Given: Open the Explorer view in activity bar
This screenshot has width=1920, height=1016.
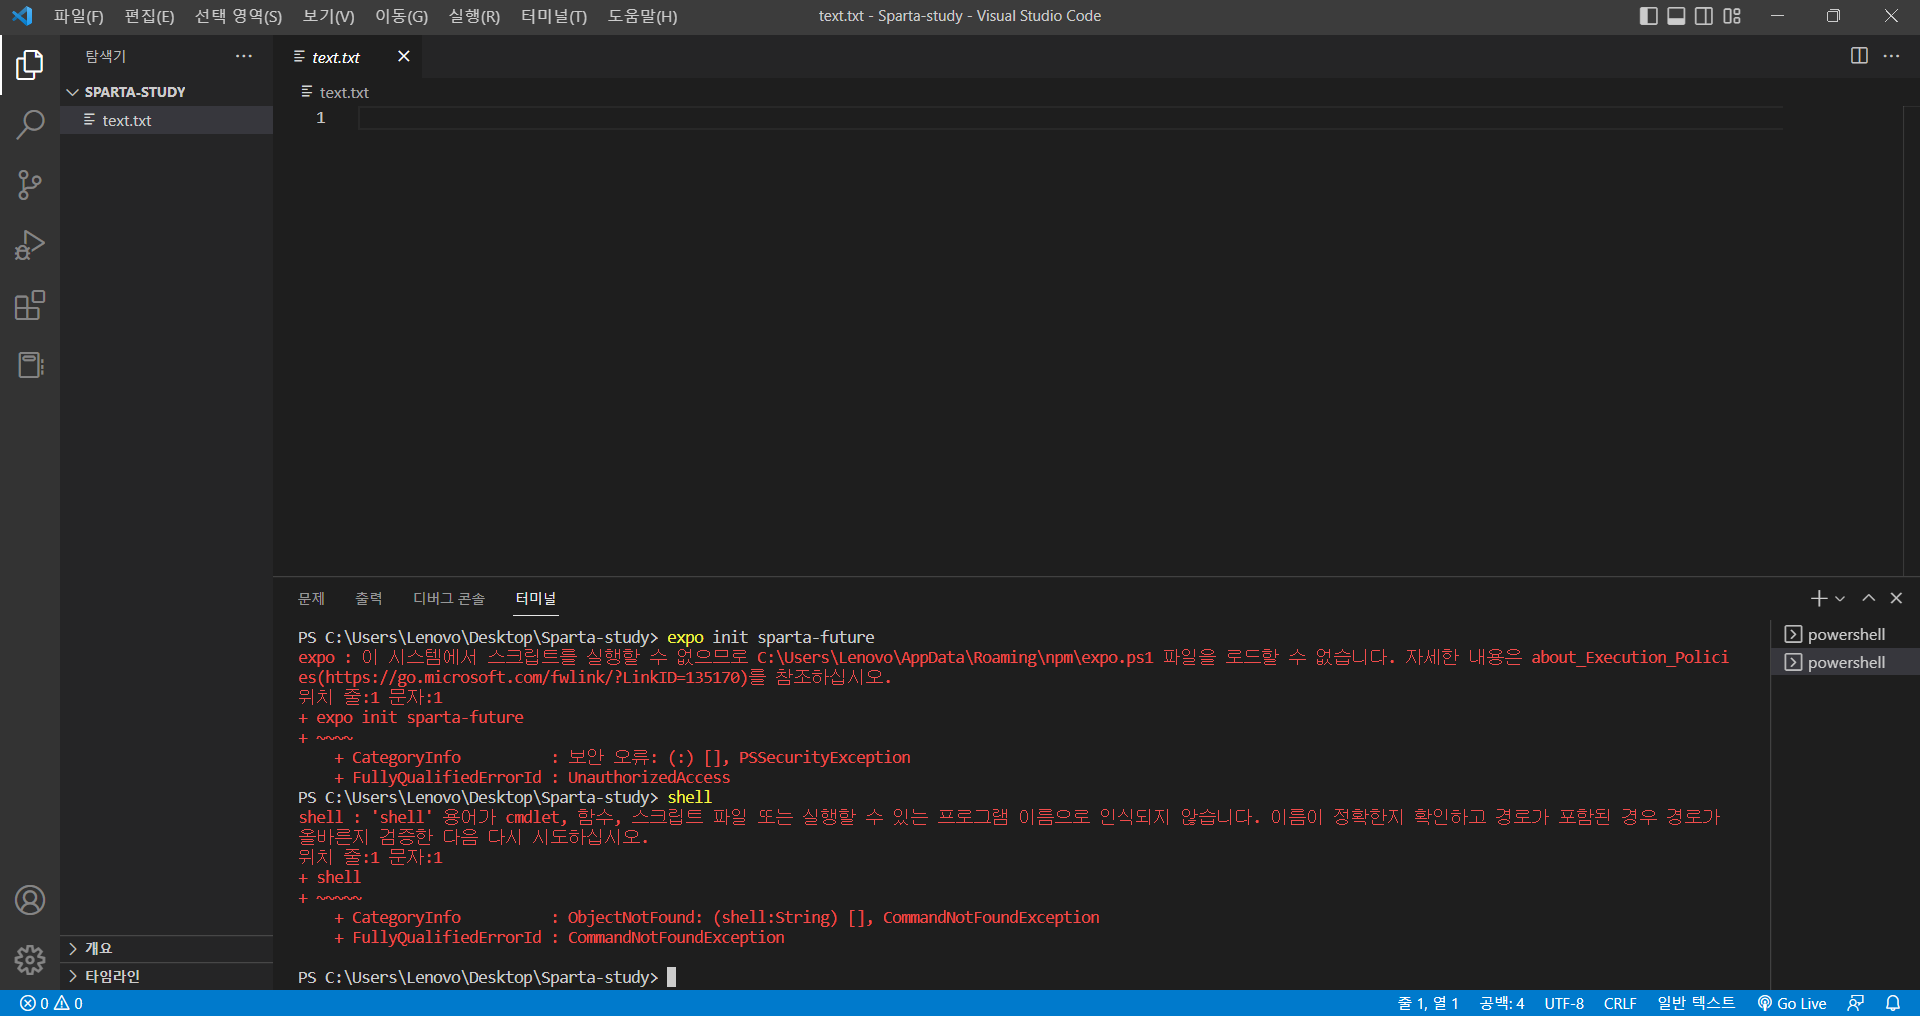Looking at the screenshot, I should pyautogui.click(x=30, y=65).
